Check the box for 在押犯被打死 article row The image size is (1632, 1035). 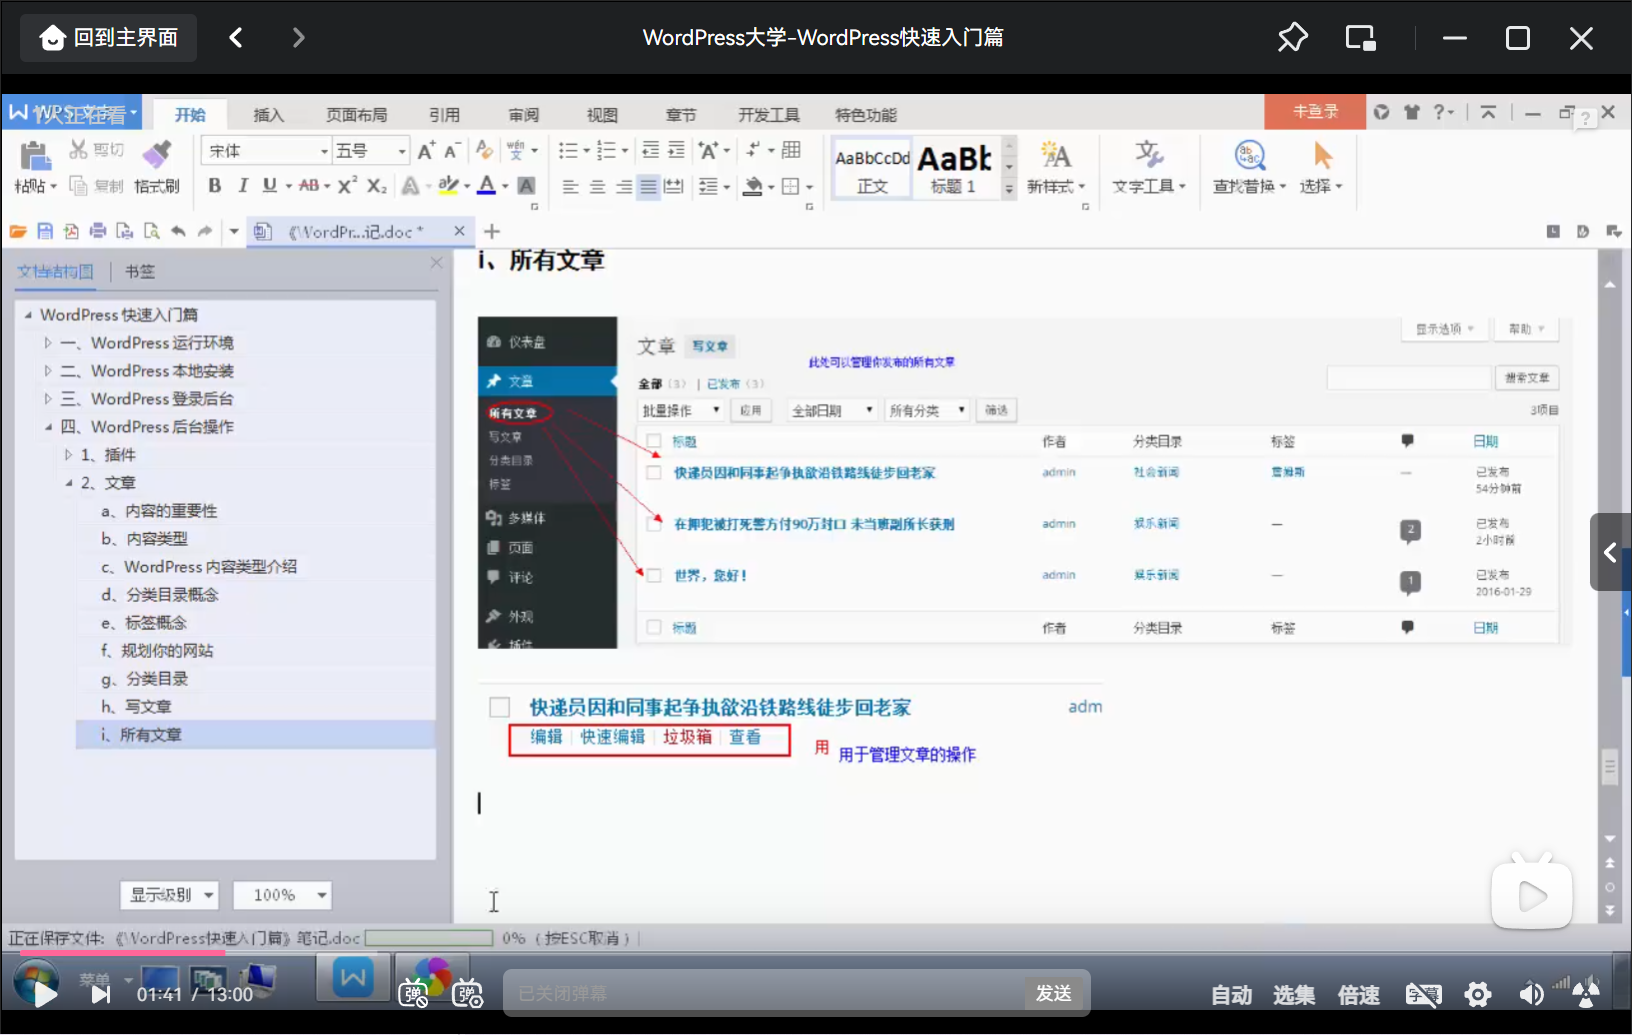click(653, 524)
